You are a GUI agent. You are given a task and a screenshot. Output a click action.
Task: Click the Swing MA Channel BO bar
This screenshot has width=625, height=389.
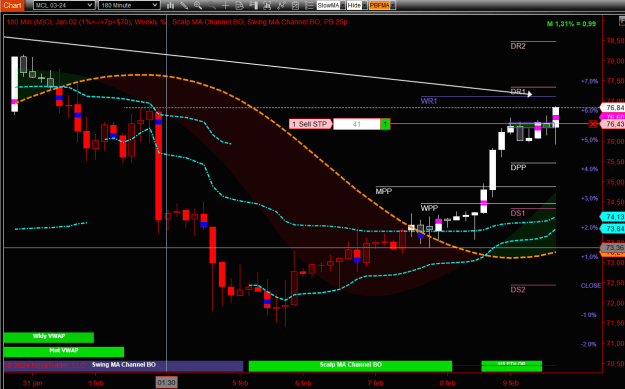click(124, 365)
